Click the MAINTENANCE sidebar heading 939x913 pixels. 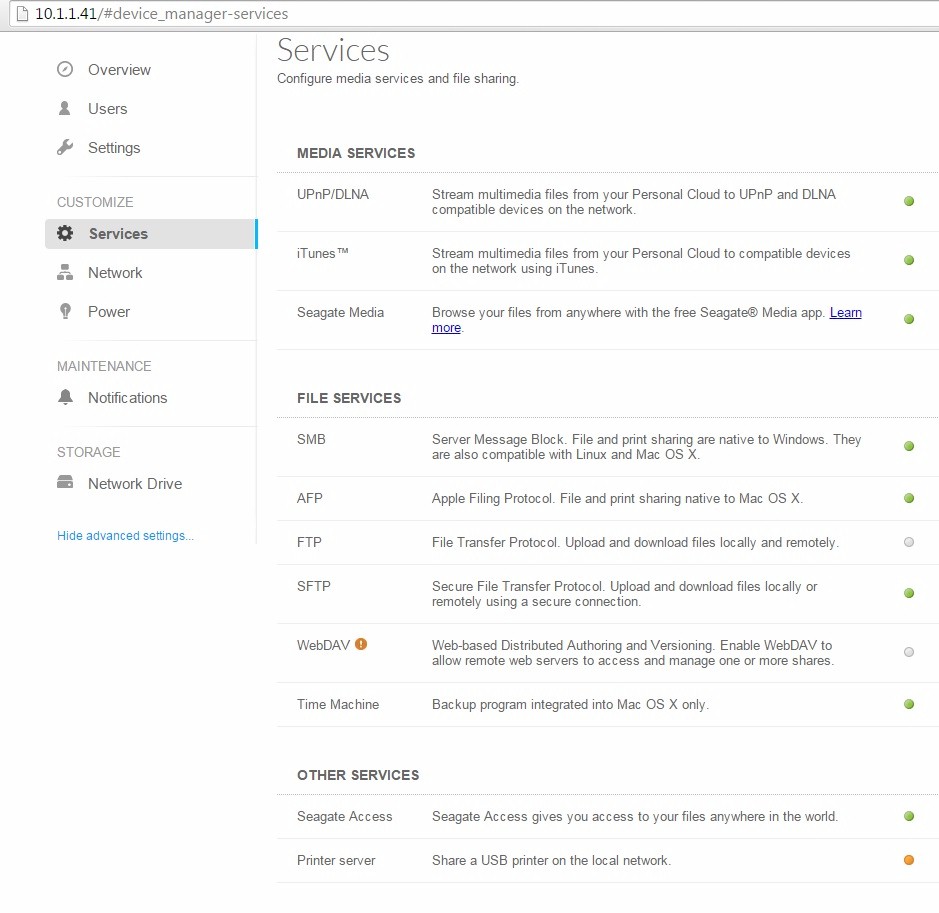tap(104, 366)
